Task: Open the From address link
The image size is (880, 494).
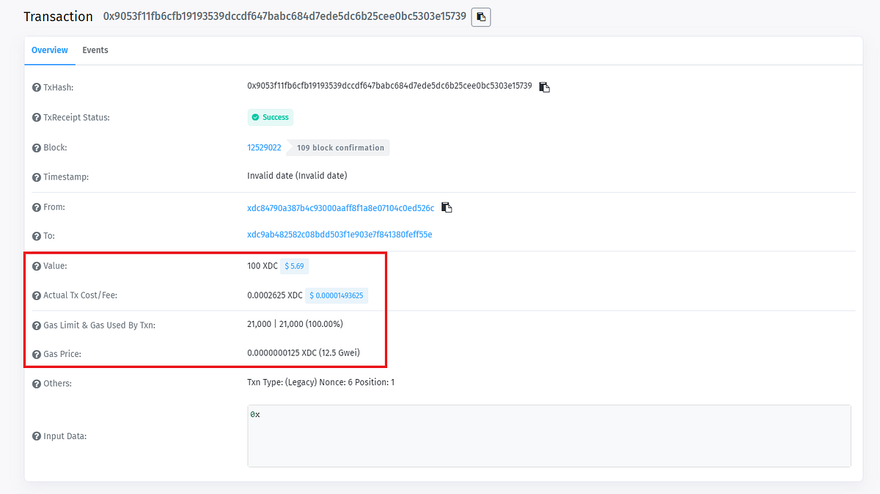Action: tap(340, 208)
